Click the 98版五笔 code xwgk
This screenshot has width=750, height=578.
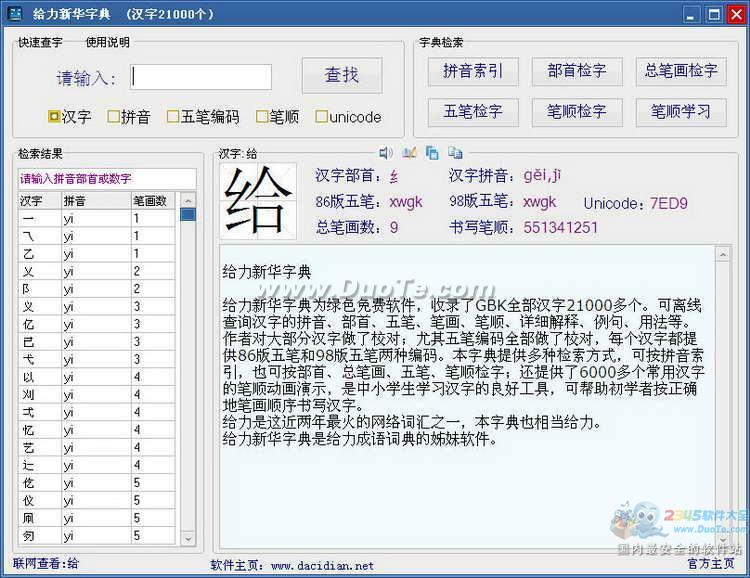coord(540,201)
